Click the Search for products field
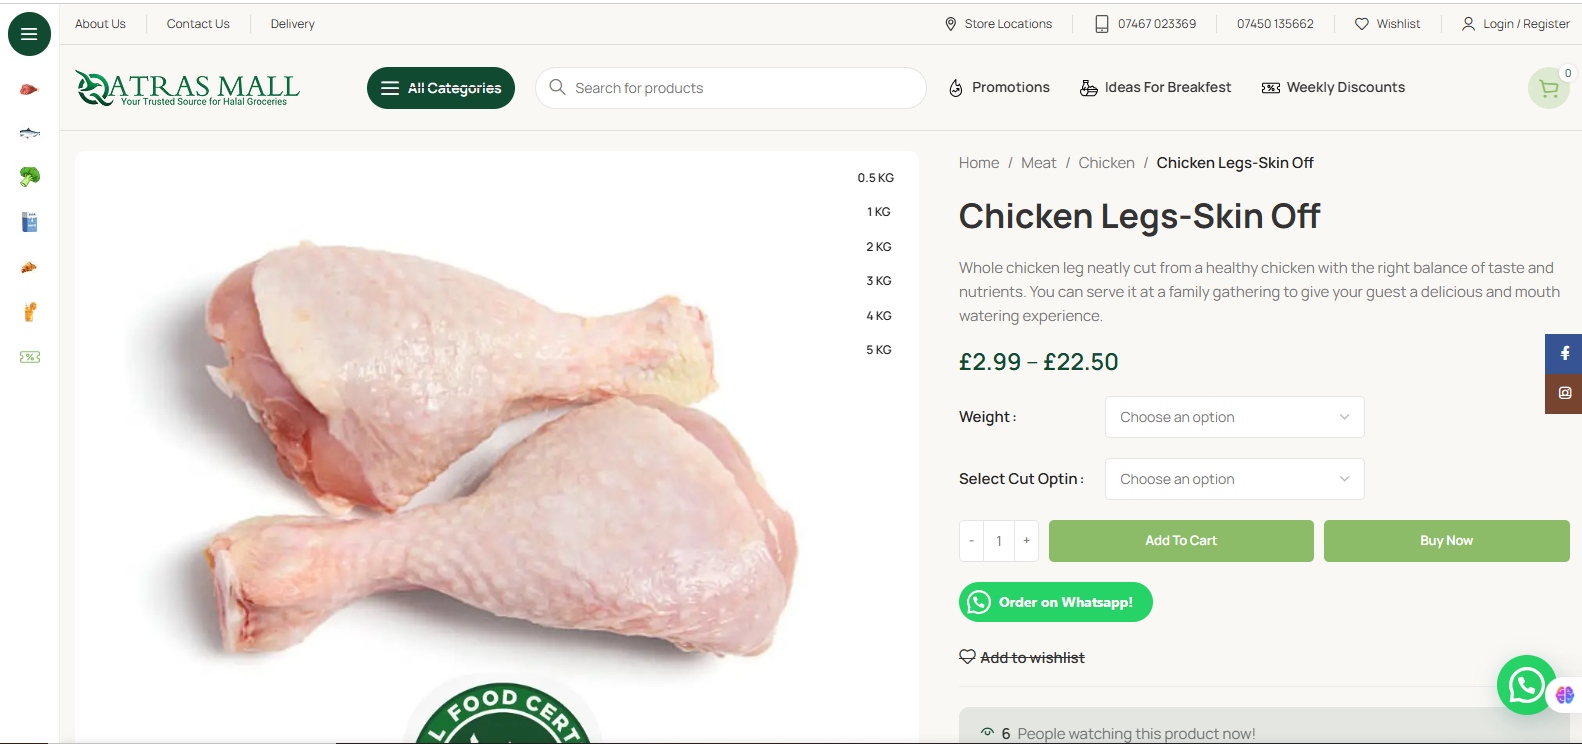This screenshot has height=744, width=1582. (x=740, y=88)
